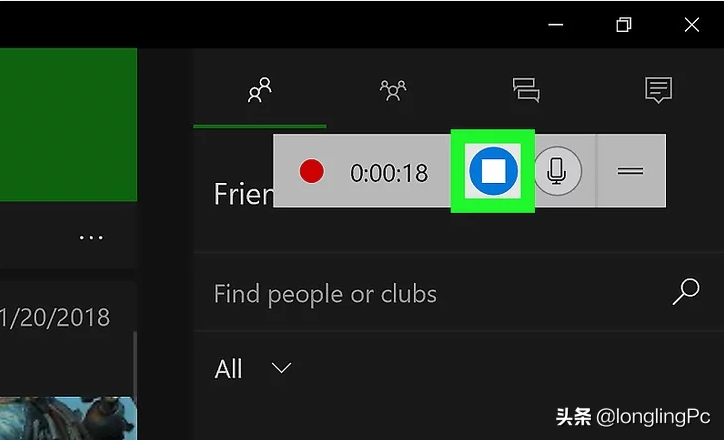
Task: Click the red recording indicator dot
Action: point(312,171)
